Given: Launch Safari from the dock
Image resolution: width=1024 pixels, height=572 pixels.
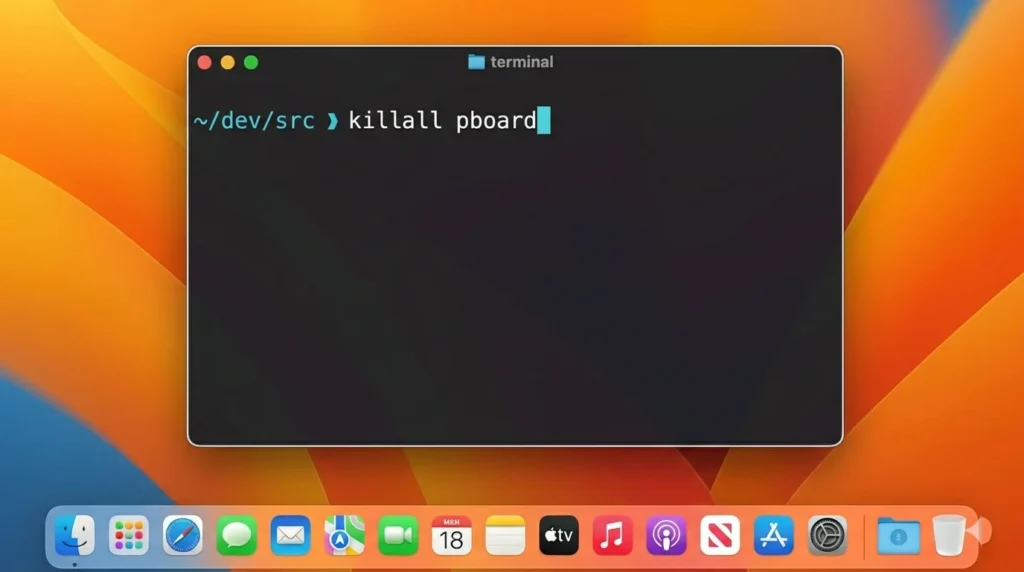Looking at the screenshot, I should (x=182, y=535).
